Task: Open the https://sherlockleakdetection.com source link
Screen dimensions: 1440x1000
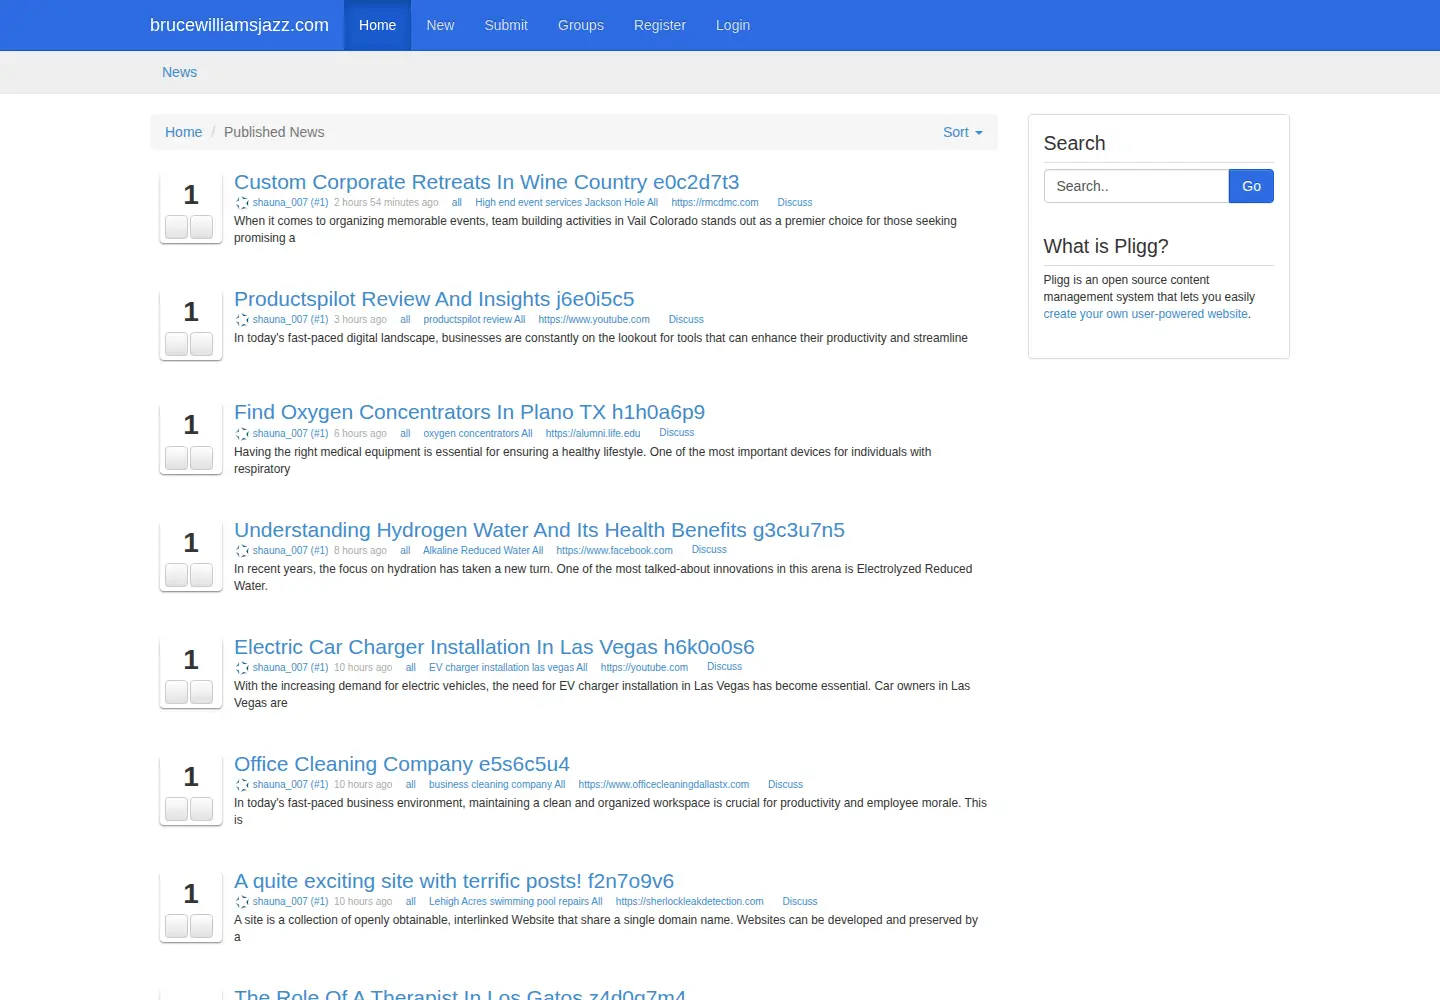Action: point(690,902)
